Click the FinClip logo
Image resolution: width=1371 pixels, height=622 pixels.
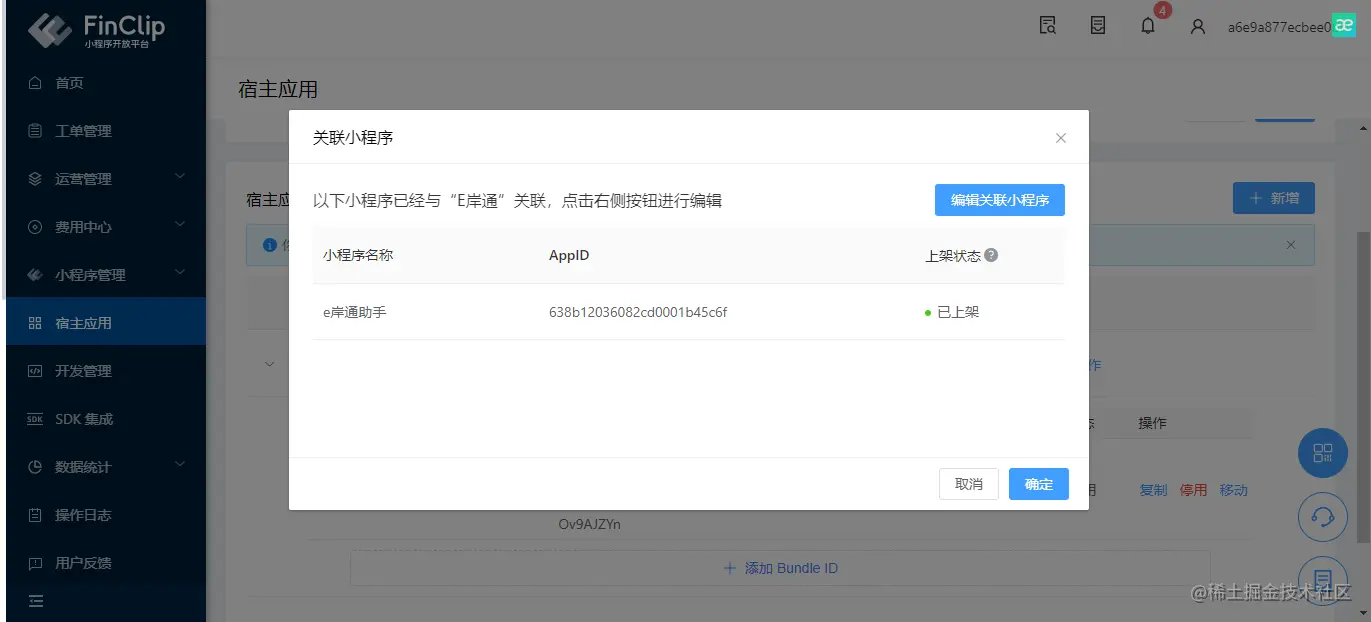pyautogui.click(x=96, y=29)
